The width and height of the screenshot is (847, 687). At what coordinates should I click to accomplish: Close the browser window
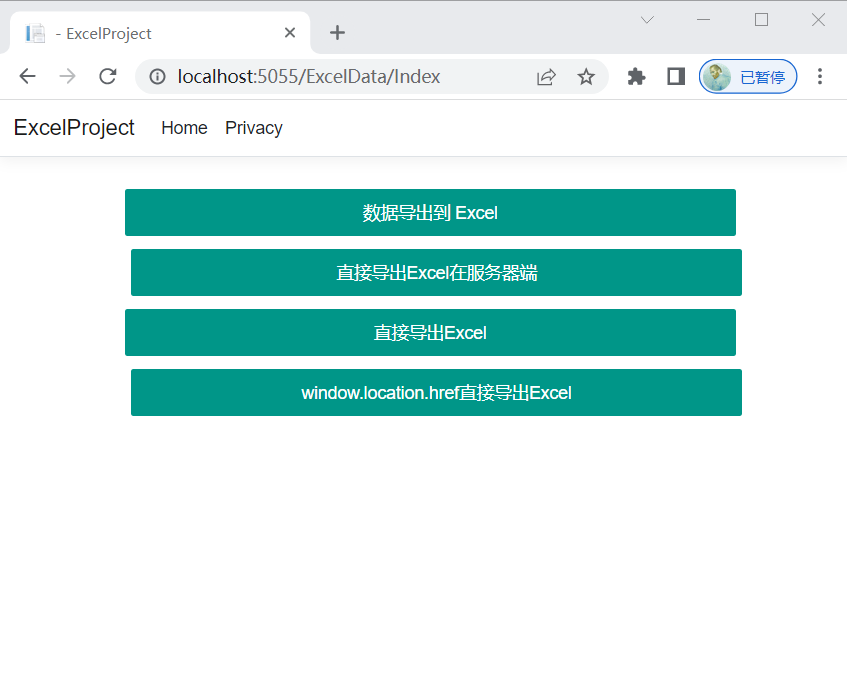click(818, 20)
